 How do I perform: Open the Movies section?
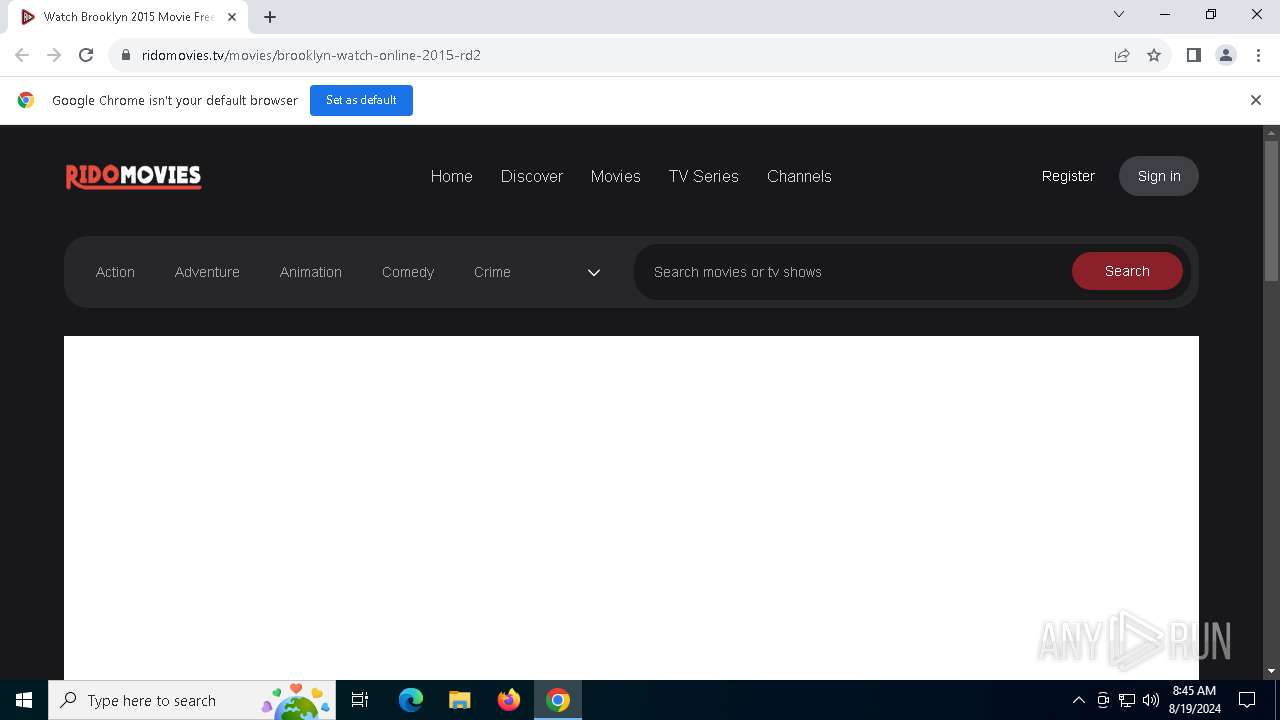pyautogui.click(x=615, y=176)
